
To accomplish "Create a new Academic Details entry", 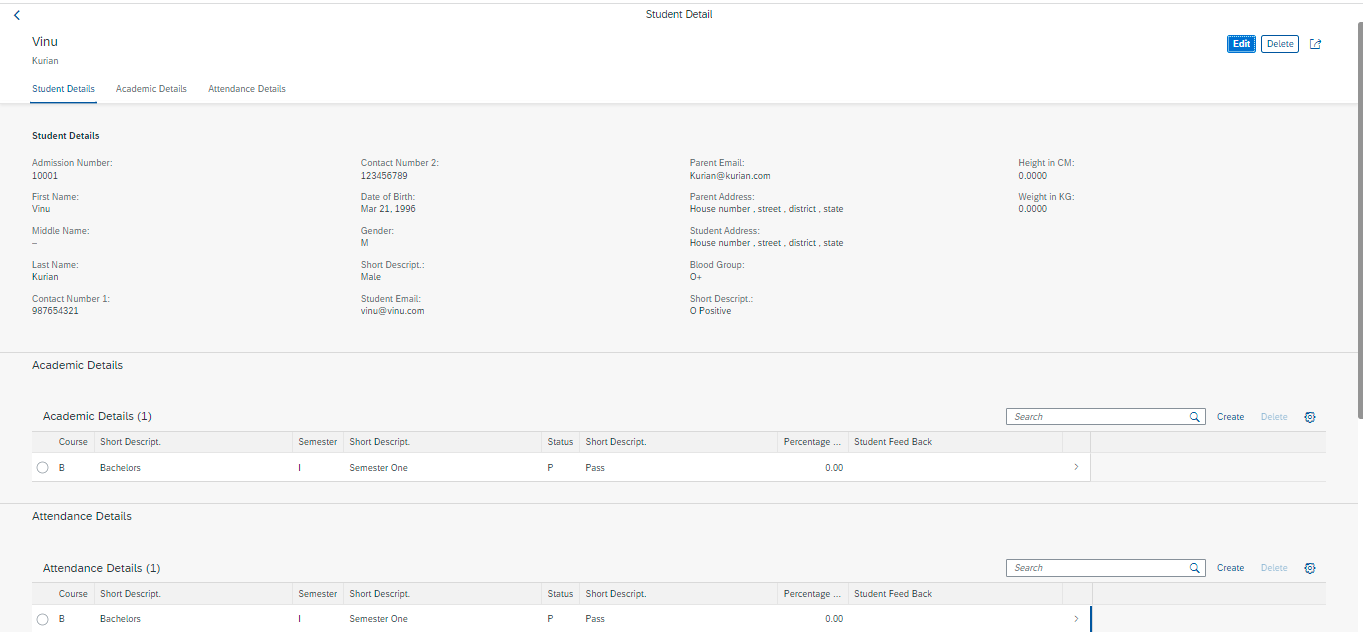I will click(1230, 416).
